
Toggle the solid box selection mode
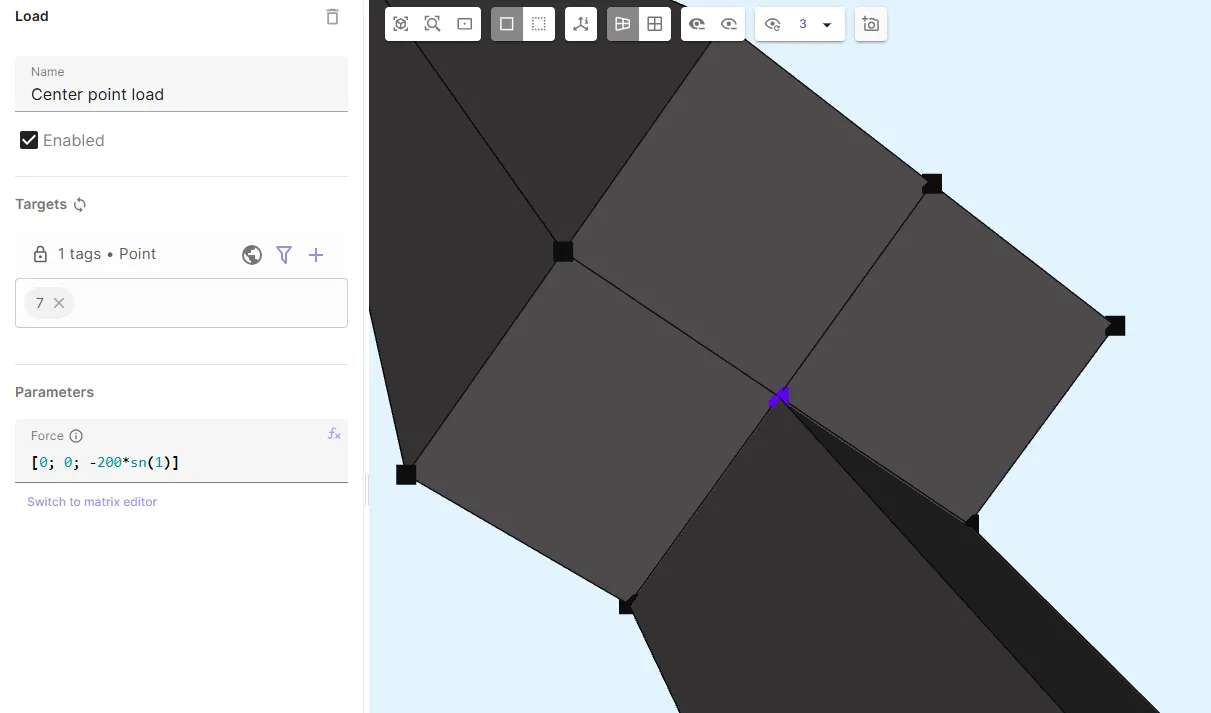[x=507, y=24]
